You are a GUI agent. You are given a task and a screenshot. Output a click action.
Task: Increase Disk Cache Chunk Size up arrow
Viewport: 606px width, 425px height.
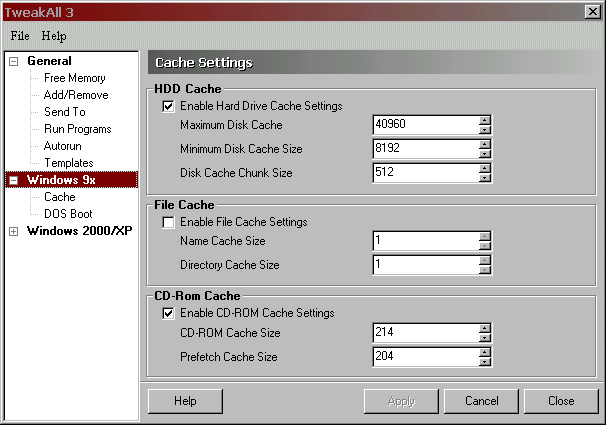(485, 168)
